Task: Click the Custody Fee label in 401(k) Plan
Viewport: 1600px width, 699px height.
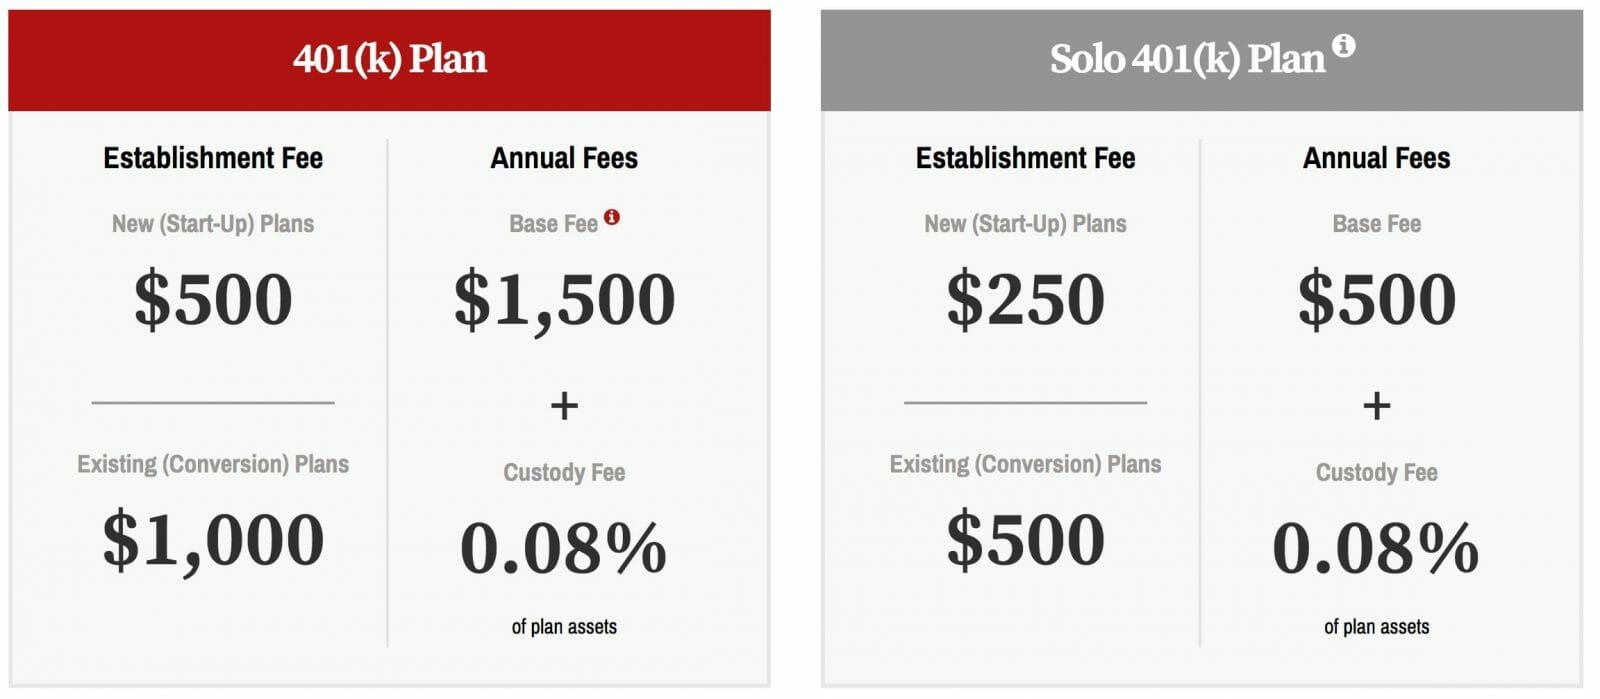Action: 564,472
